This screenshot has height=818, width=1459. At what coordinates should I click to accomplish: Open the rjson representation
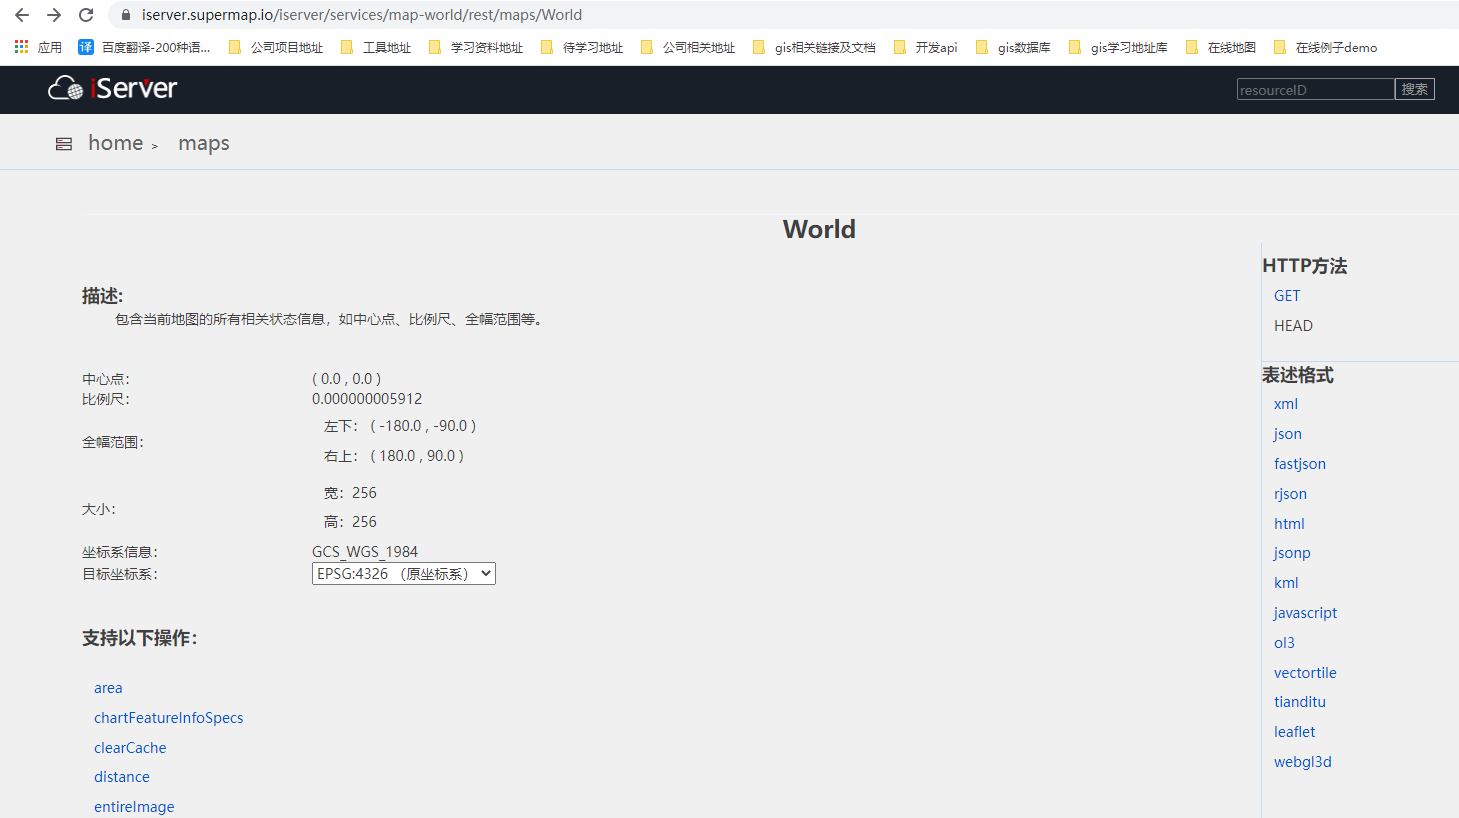click(x=1290, y=494)
